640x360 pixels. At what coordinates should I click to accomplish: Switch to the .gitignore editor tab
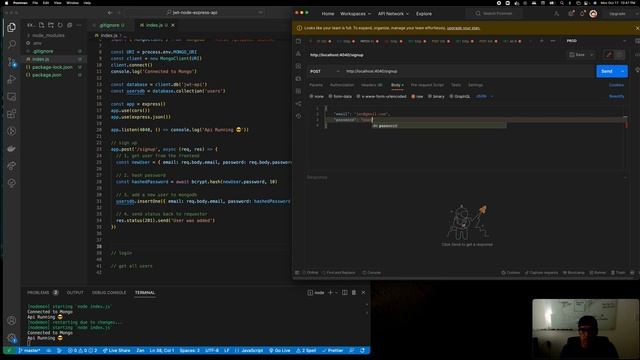point(110,25)
